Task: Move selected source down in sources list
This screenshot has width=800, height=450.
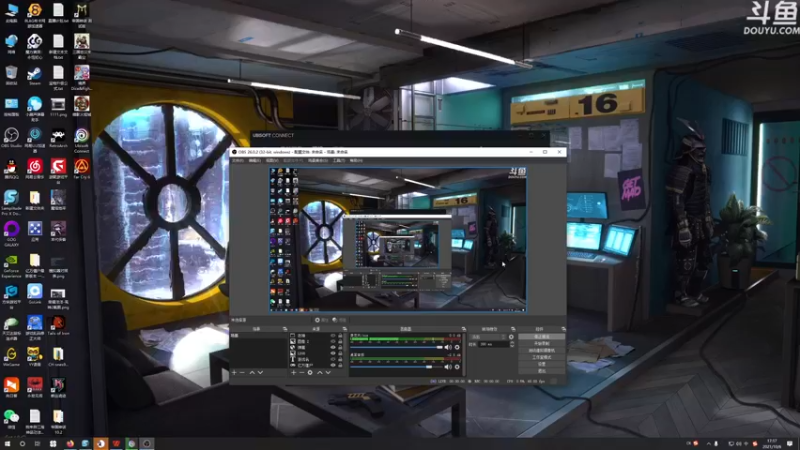Action: 328,372
